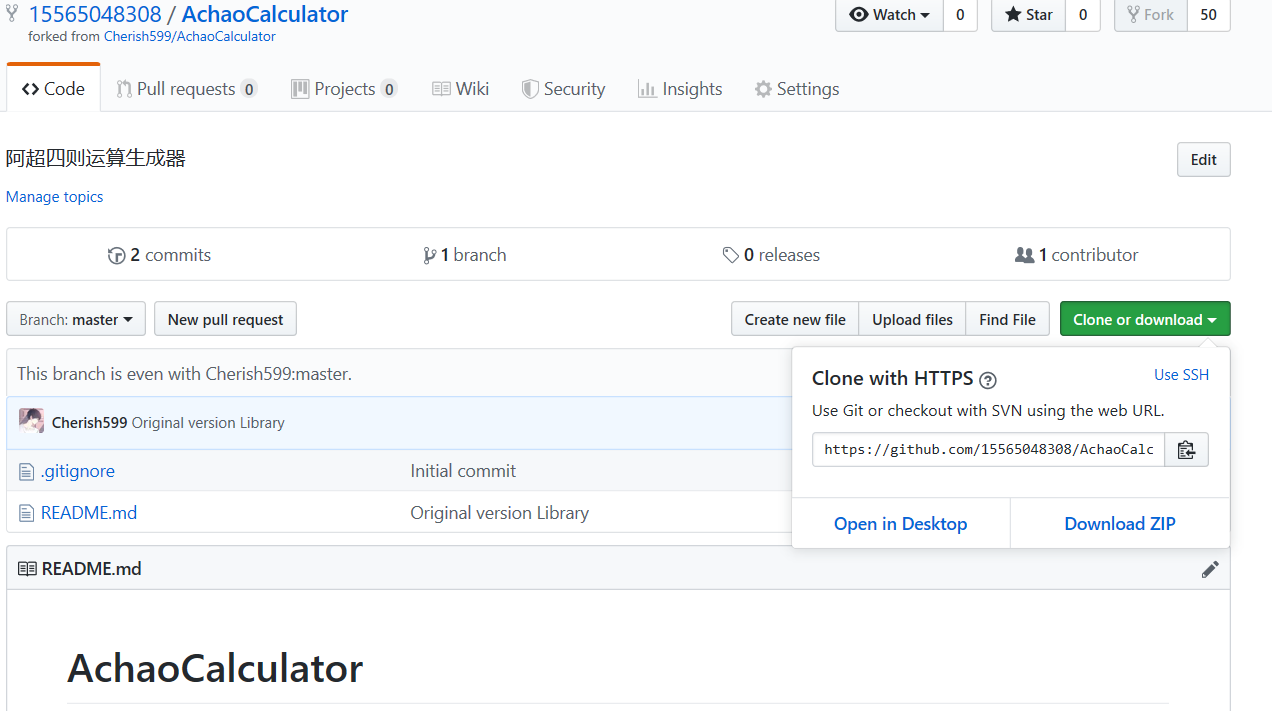Edit README with the pencil icon
This screenshot has width=1272, height=711.
pos(1210,569)
